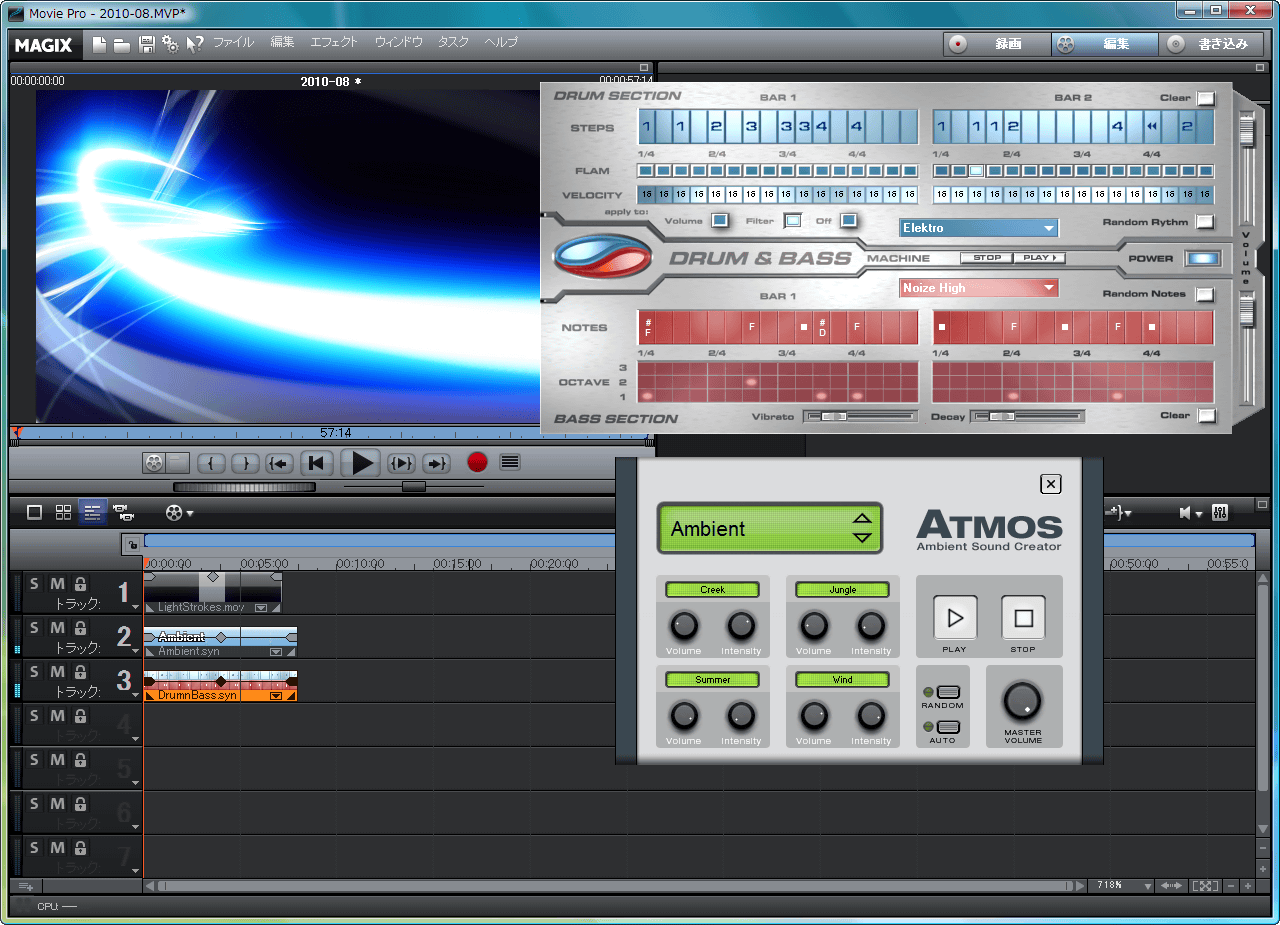Set the range end with the } marker button
The image size is (1280, 925).
coord(246,463)
